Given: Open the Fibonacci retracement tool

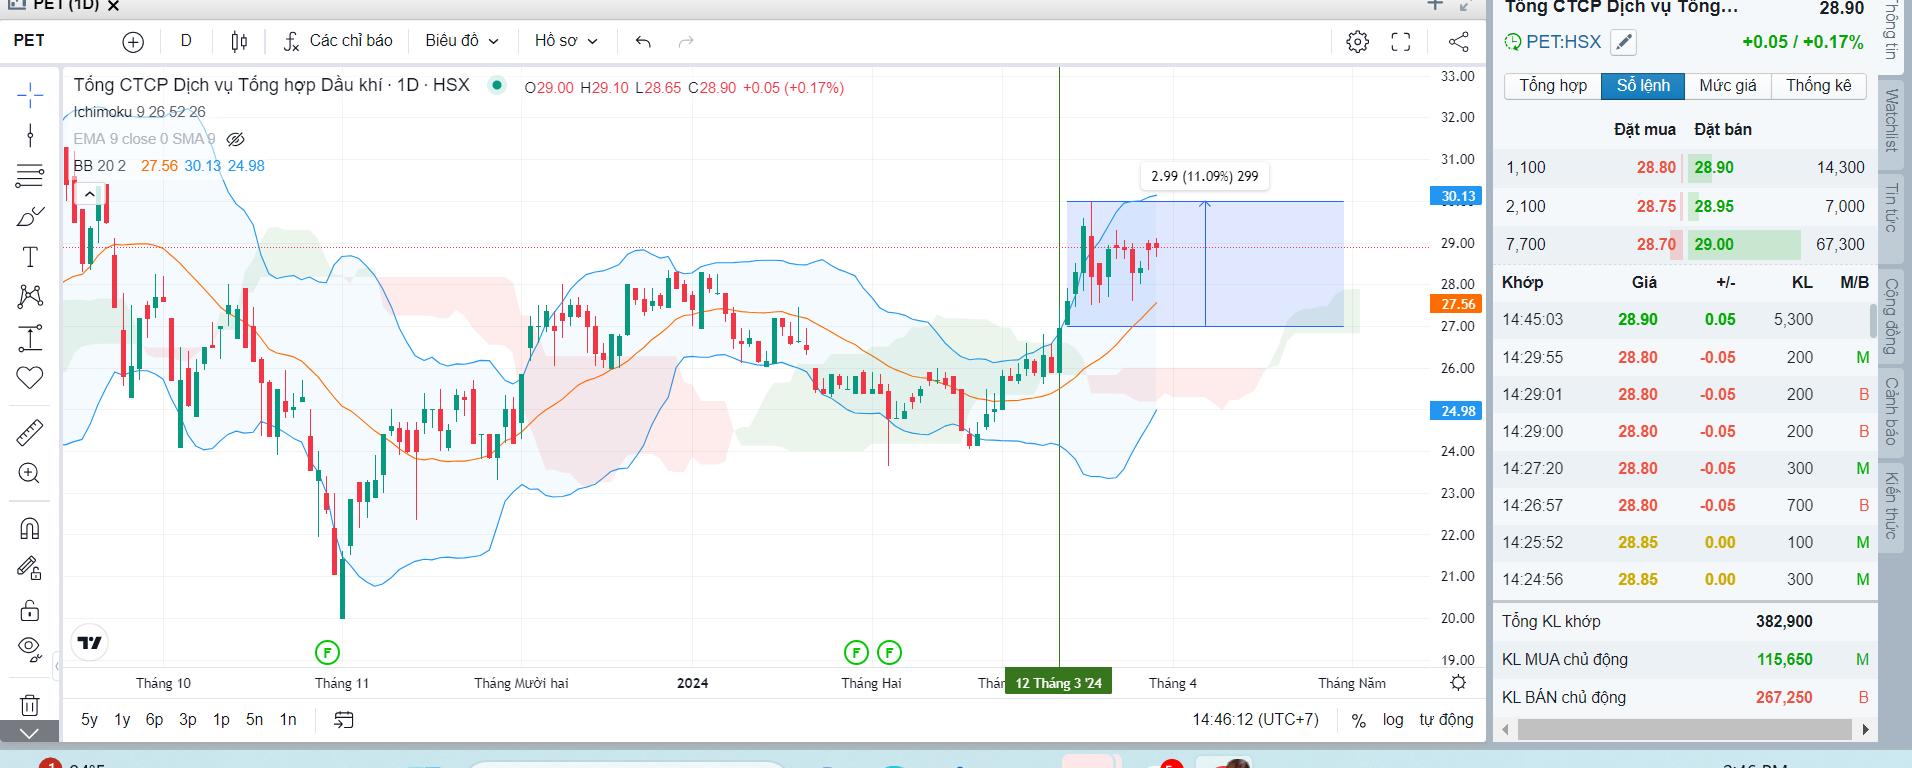Looking at the screenshot, I should click(30, 176).
